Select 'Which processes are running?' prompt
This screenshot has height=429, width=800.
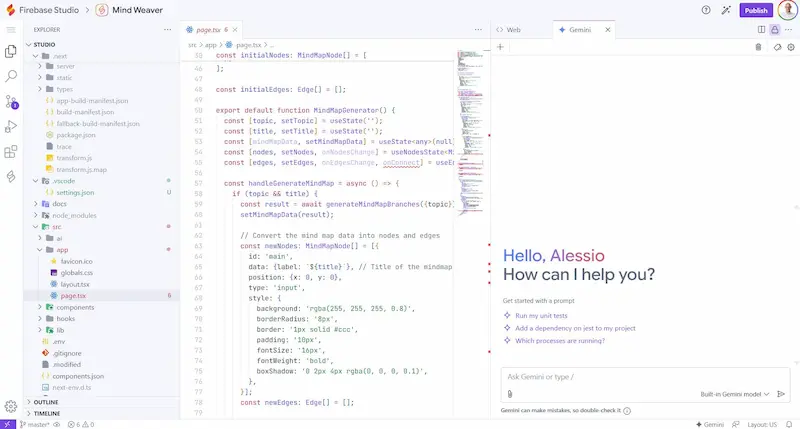[560, 341]
